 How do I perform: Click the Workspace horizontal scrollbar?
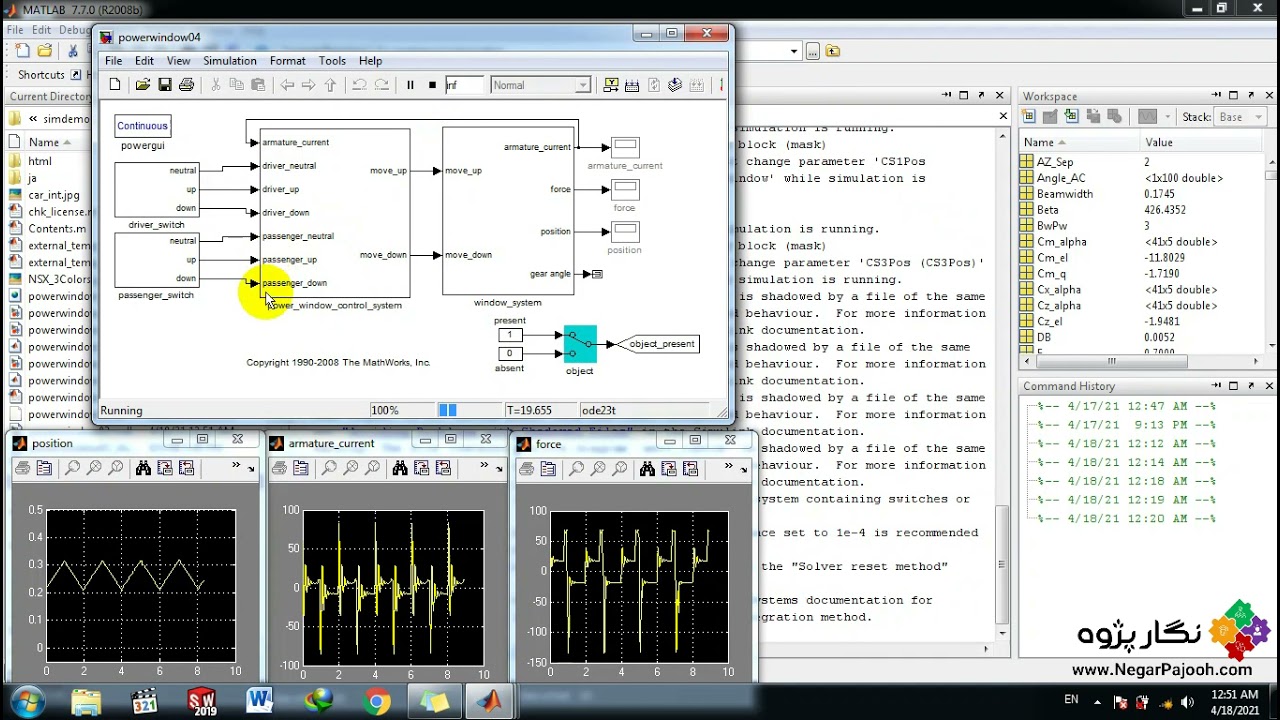(x=1143, y=362)
